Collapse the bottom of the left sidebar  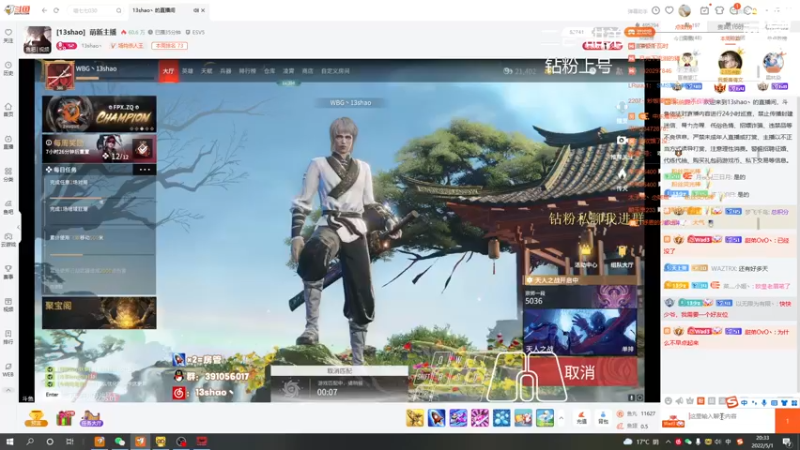8,390
